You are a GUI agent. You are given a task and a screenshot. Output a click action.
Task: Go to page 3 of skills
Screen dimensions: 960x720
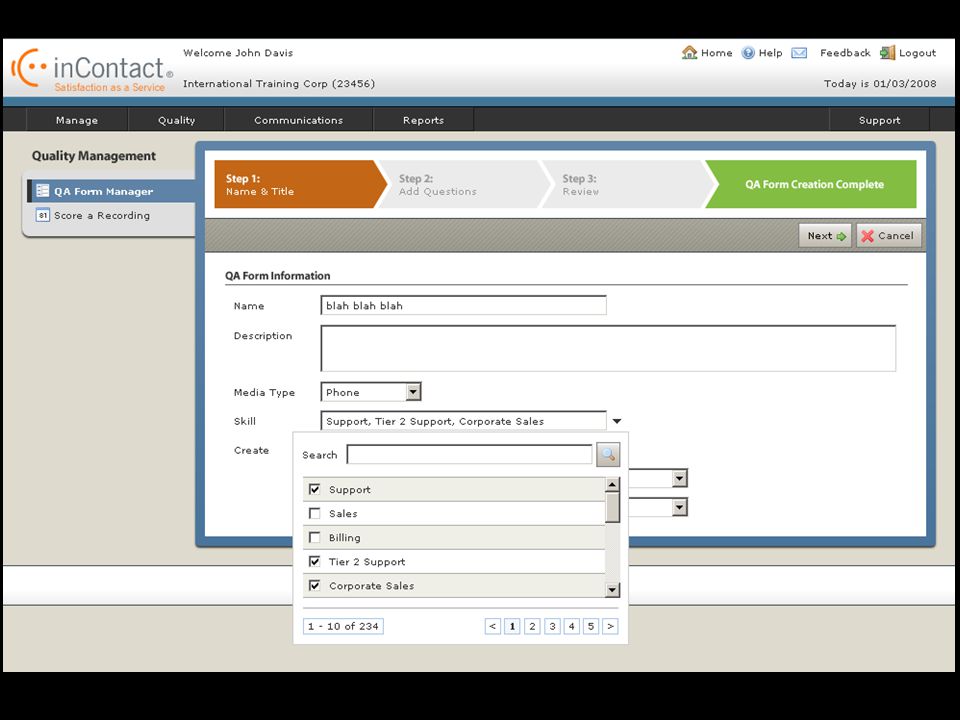552,626
